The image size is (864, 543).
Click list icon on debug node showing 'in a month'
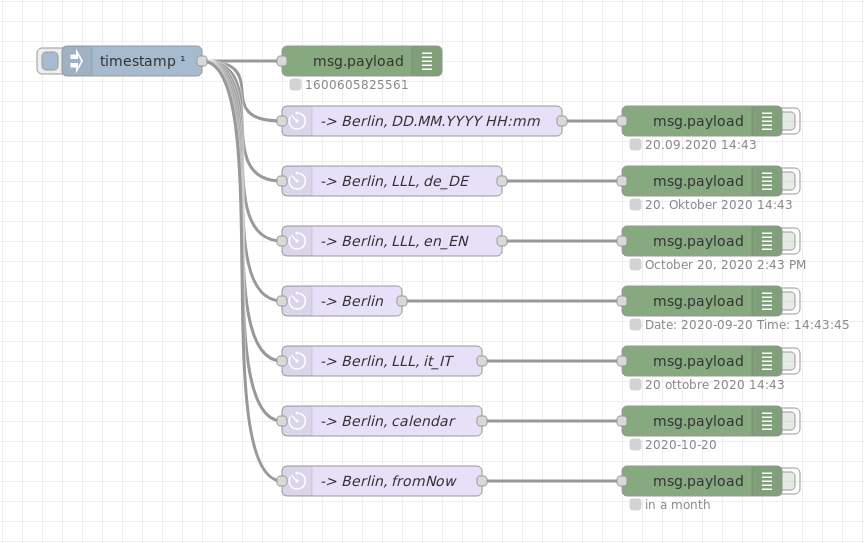pyautogui.click(x=767, y=481)
